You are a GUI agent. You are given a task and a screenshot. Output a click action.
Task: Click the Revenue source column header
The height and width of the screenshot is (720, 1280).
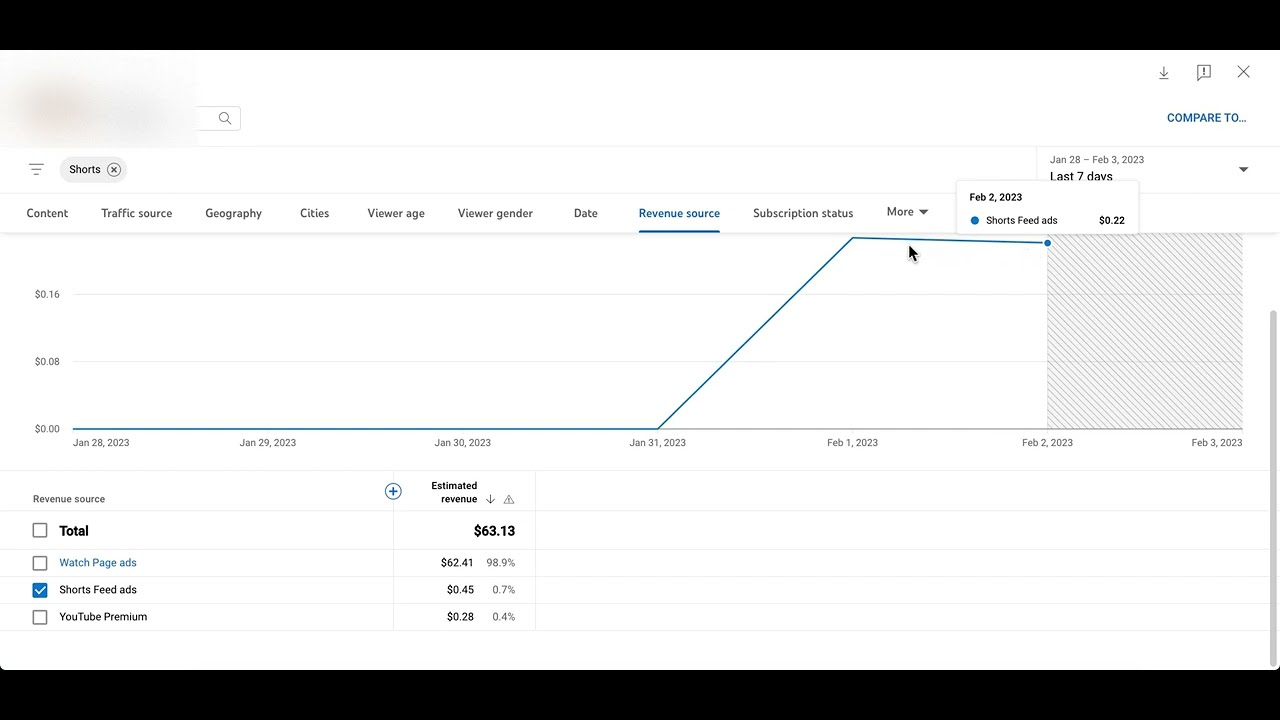pyautogui.click(x=69, y=499)
